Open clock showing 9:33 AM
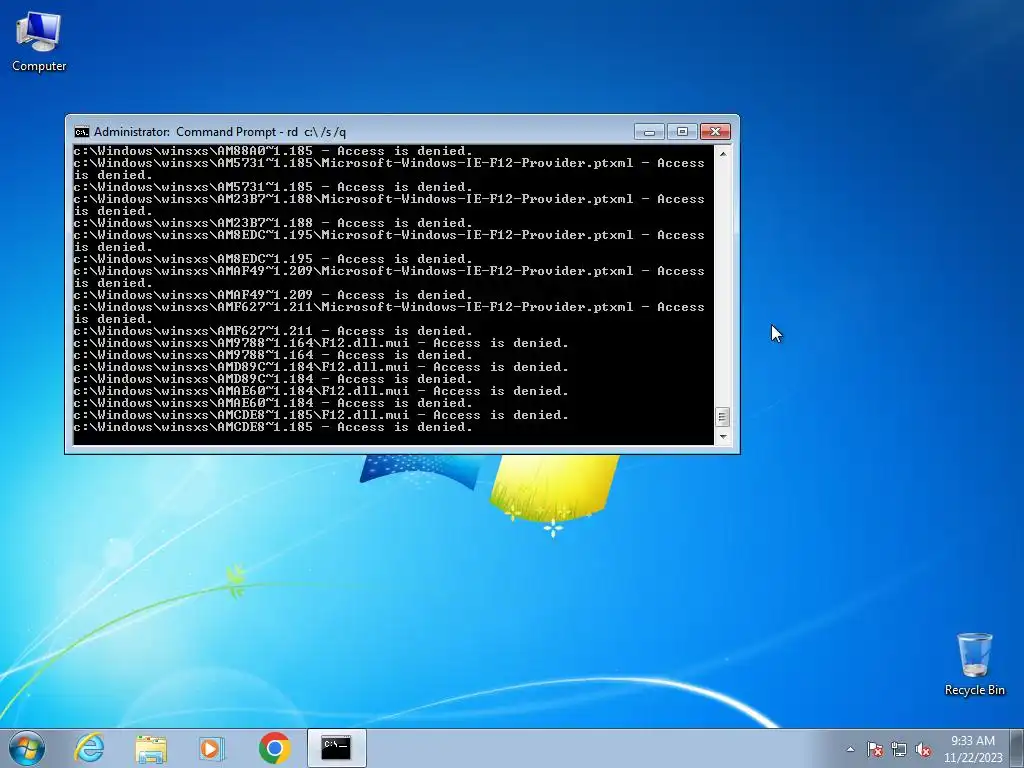The height and width of the screenshot is (768, 1024). click(972, 749)
